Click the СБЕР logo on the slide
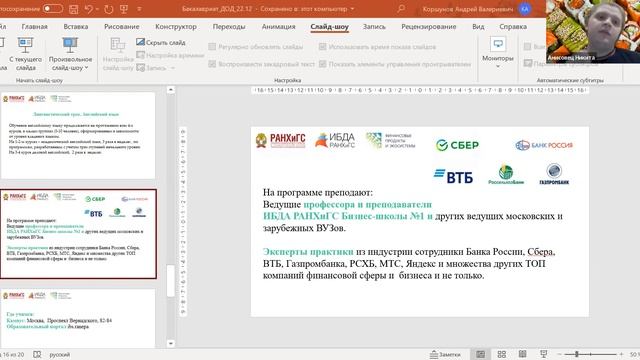Image resolution: width=640 pixels, height=360 pixels. [457, 145]
